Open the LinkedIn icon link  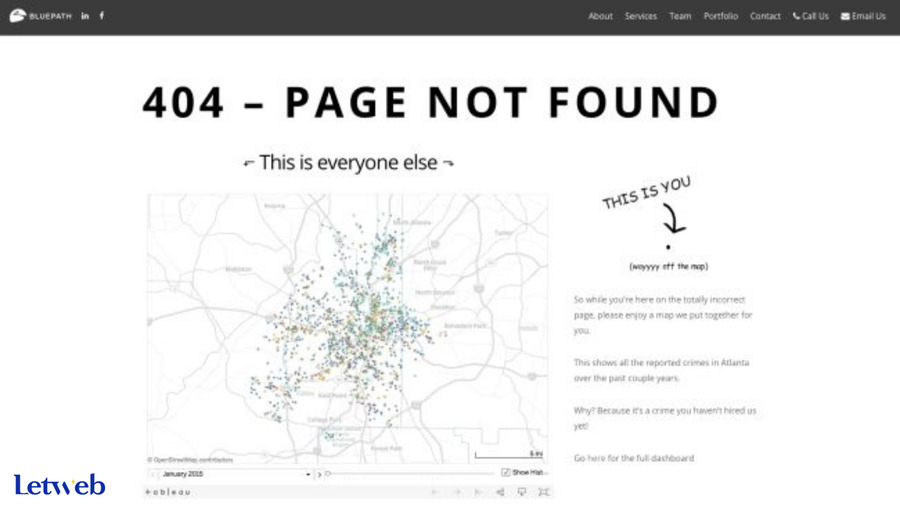tap(85, 16)
